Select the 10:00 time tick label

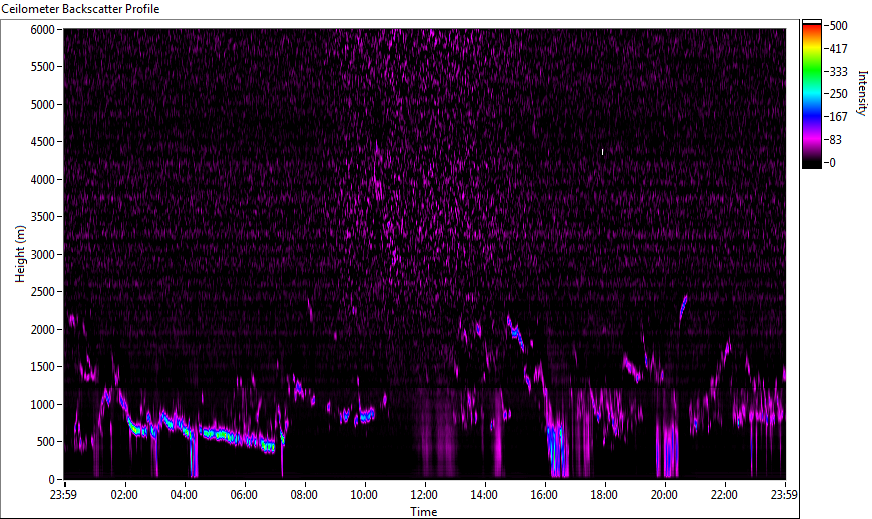click(364, 495)
